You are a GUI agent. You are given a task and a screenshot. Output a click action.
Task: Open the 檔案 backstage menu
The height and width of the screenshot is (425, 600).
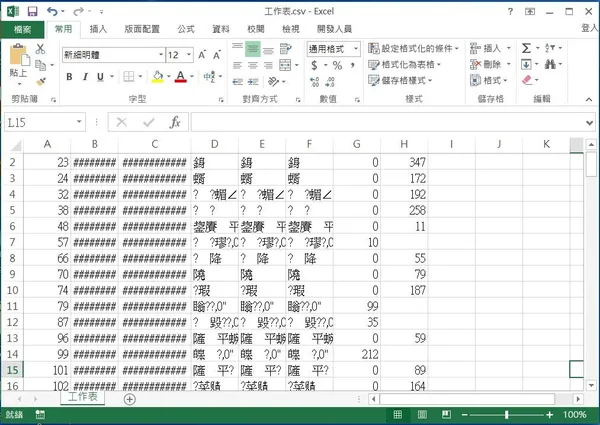(22, 30)
